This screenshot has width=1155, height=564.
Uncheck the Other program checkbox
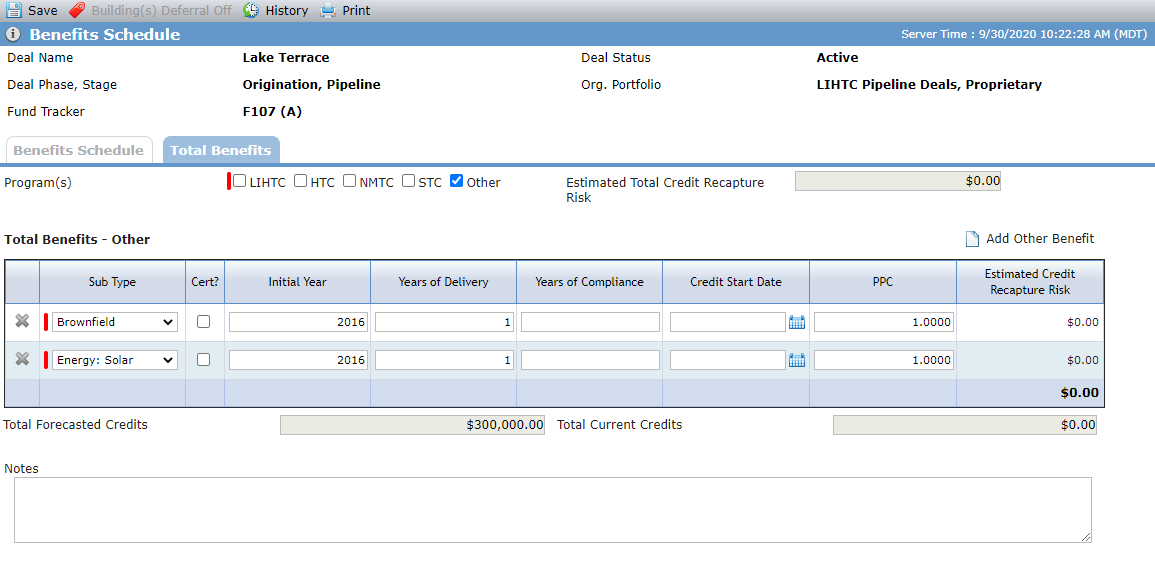457,181
